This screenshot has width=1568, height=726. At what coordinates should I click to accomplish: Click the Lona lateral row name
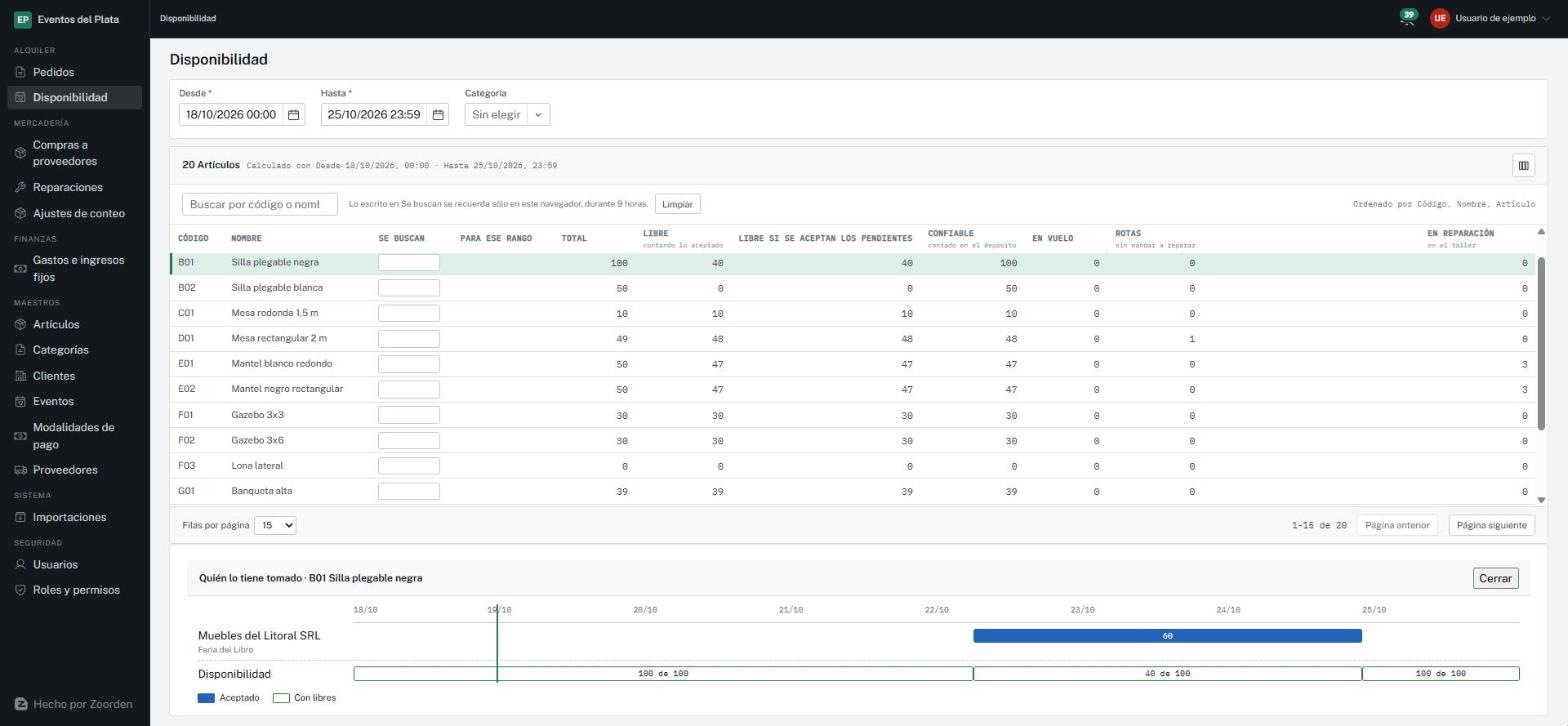coord(257,466)
